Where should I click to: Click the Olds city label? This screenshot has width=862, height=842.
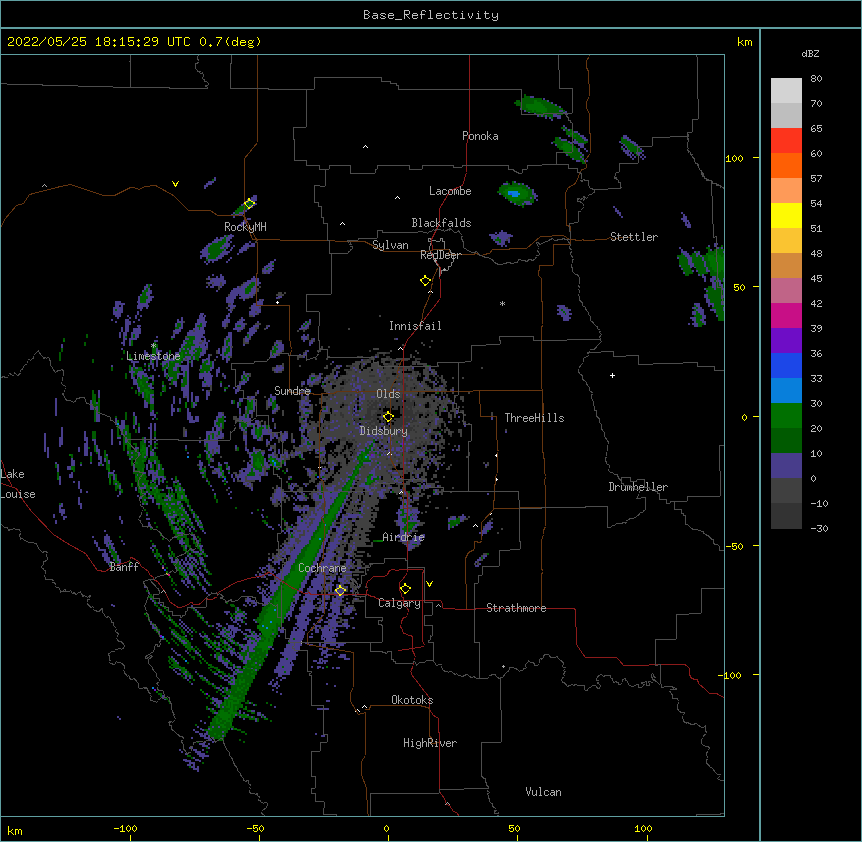tap(388, 394)
